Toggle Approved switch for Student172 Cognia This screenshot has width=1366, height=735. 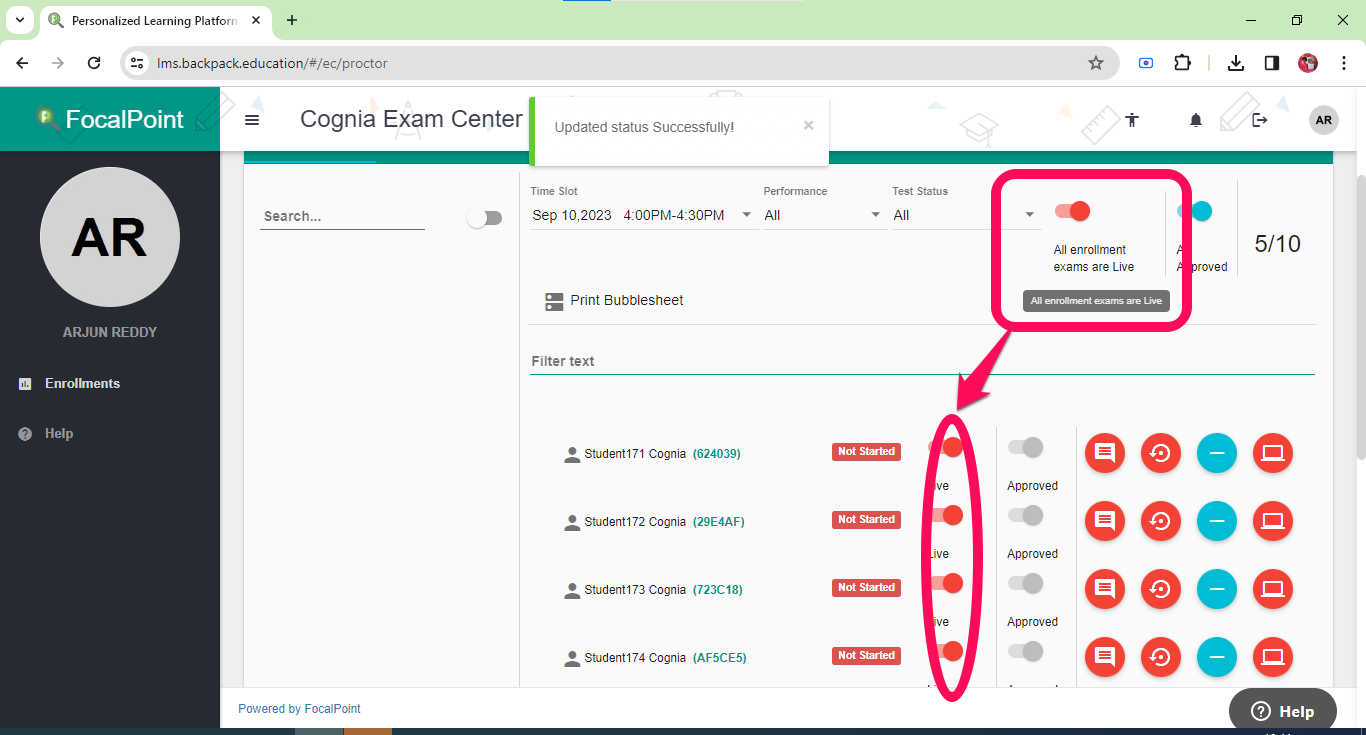click(1025, 515)
